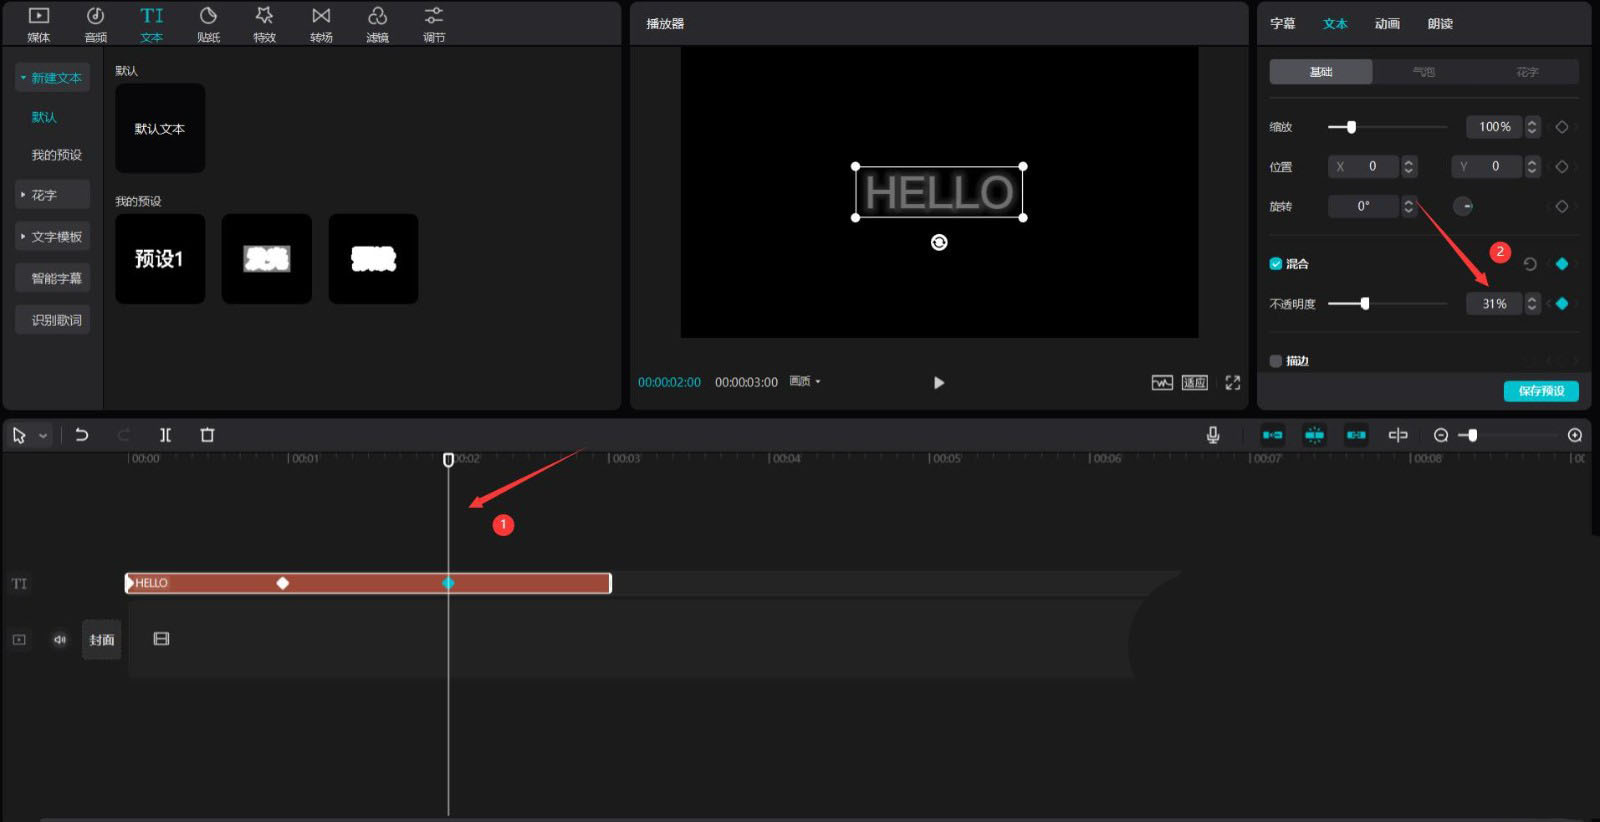The width and height of the screenshot is (1600, 822).
Task: Expand the 花字 category in sidebar
Action: coord(52,195)
